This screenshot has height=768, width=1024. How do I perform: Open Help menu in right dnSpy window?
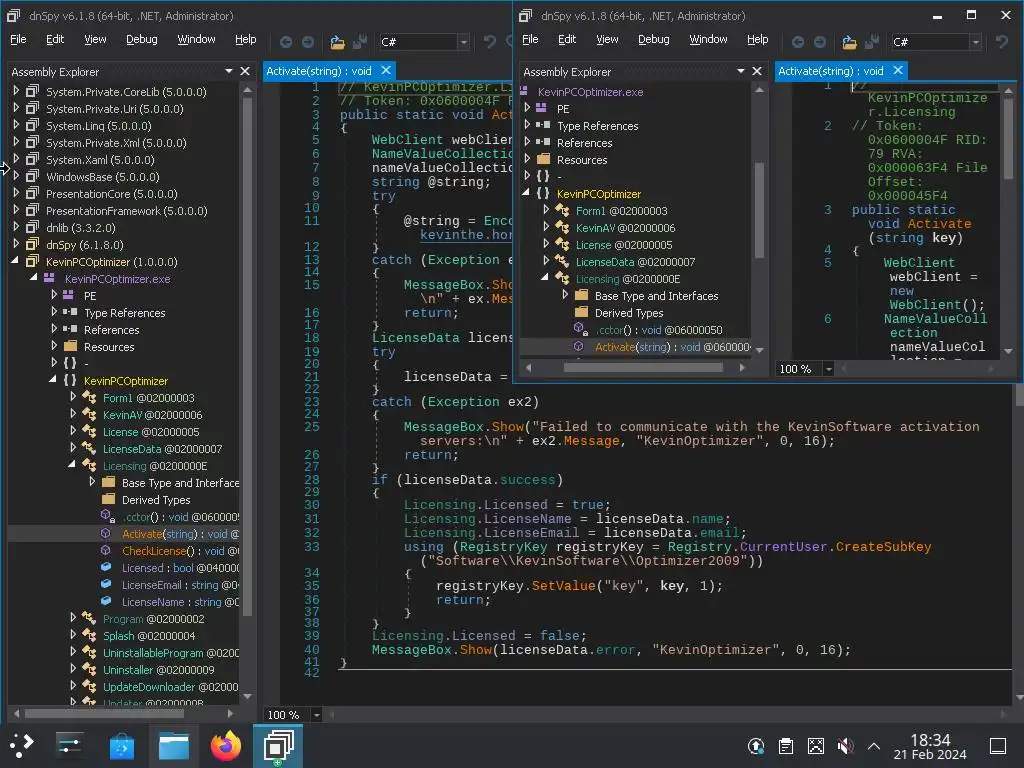coord(758,39)
